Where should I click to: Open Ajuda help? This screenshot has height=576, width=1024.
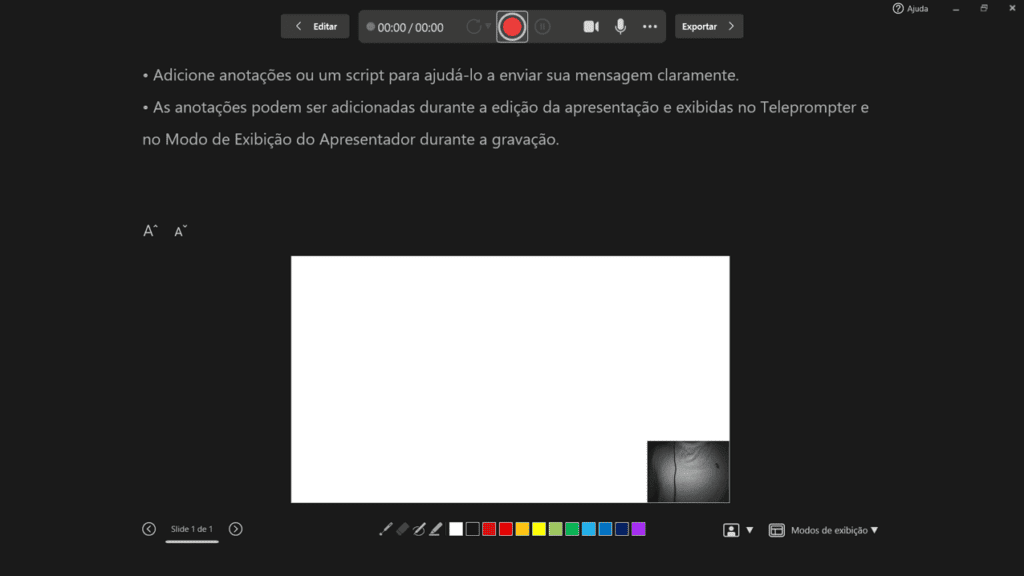pos(910,8)
